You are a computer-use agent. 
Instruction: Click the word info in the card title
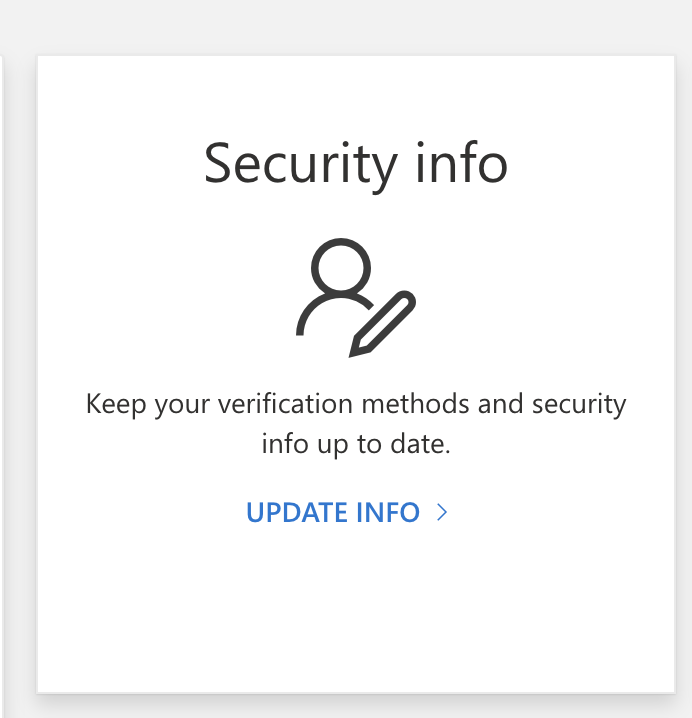tap(462, 163)
